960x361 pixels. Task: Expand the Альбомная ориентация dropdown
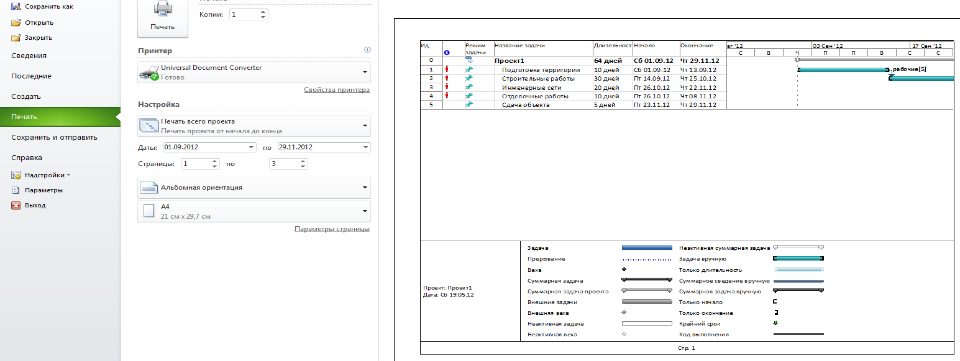tap(366, 188)
